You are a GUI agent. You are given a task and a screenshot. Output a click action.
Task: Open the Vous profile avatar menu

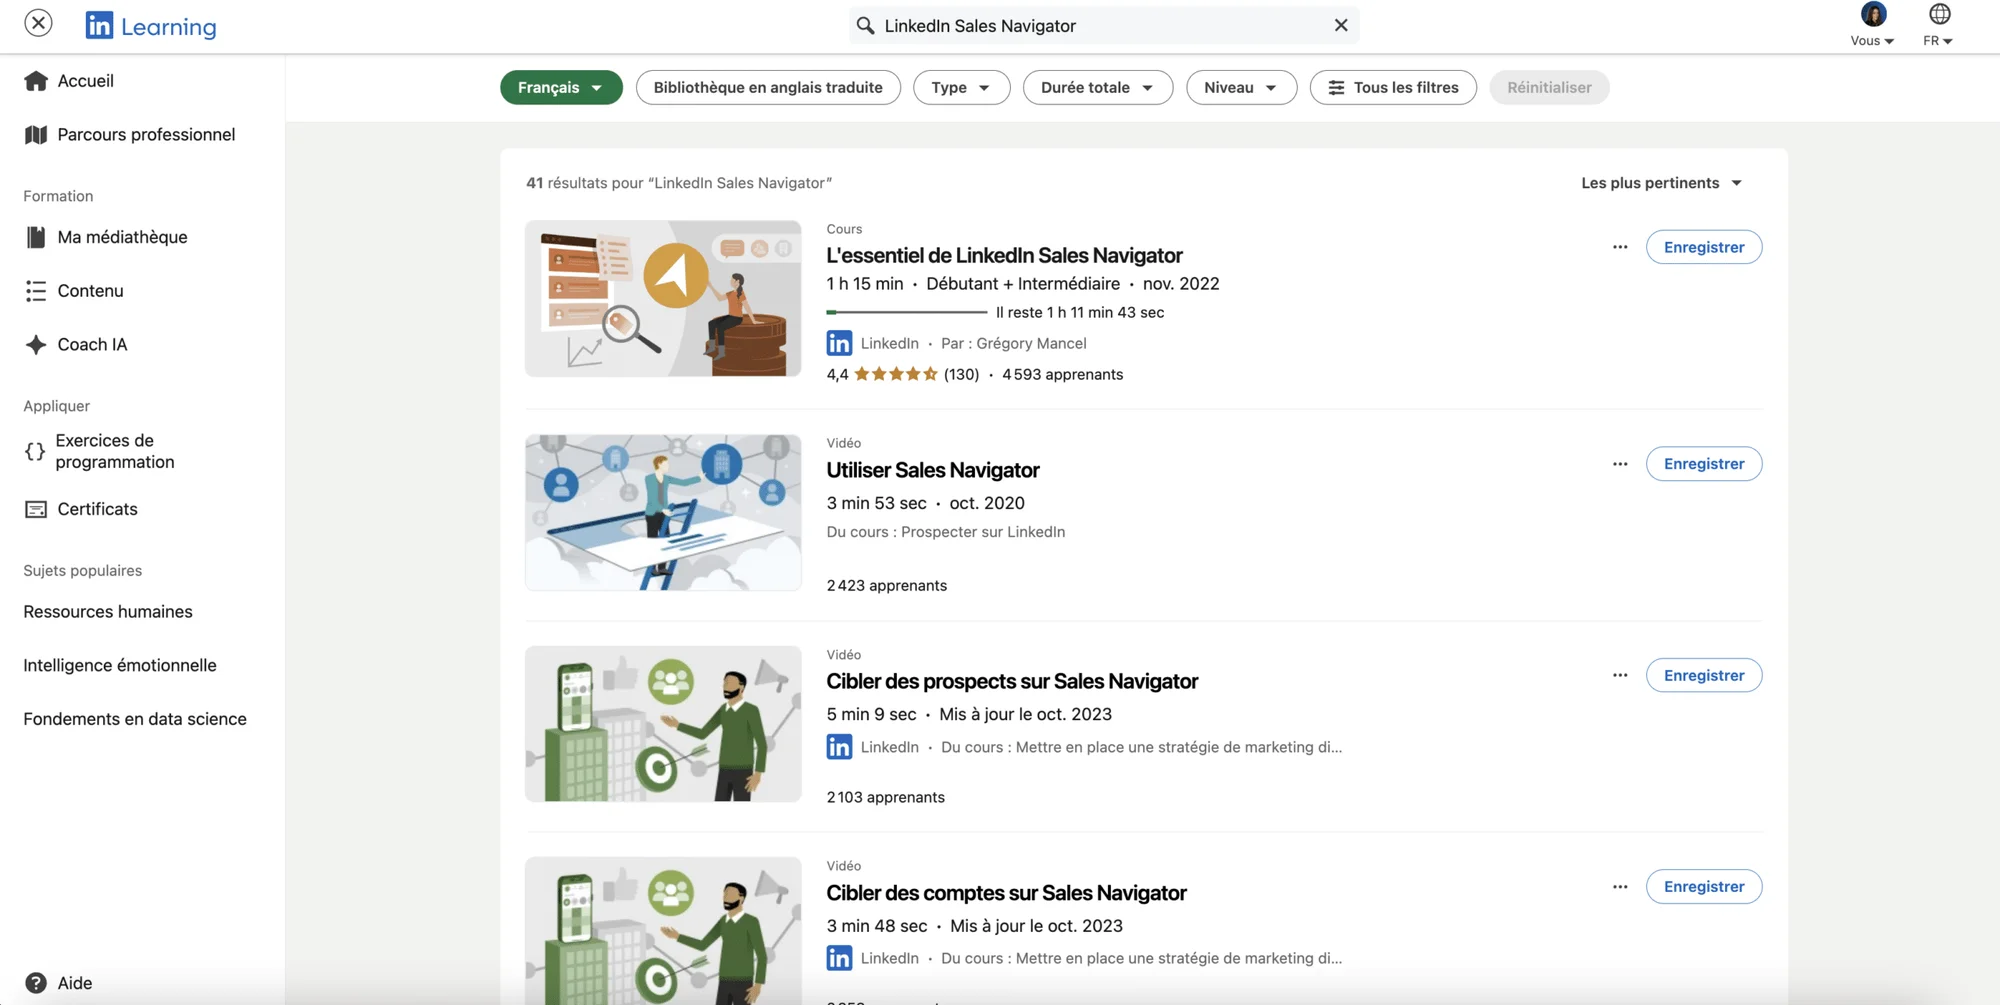[1873, 25]
